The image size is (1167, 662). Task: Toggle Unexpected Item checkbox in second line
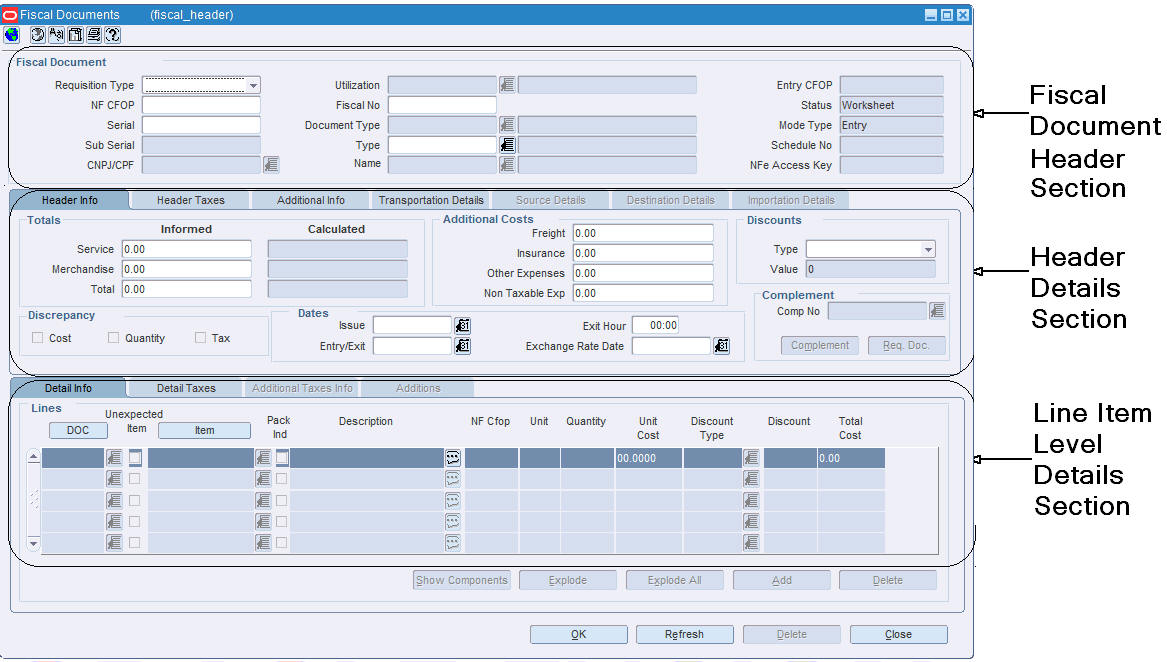(134, 479)
